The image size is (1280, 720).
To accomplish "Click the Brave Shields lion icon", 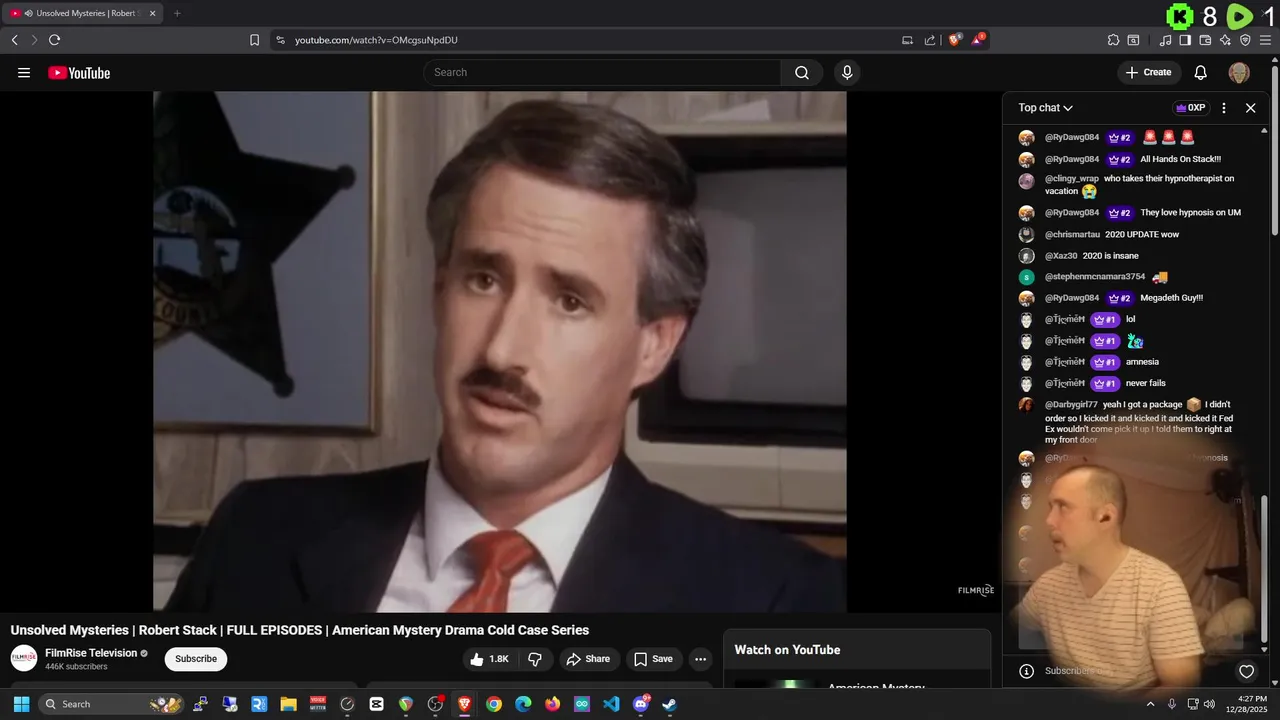I will click(955, 40).
